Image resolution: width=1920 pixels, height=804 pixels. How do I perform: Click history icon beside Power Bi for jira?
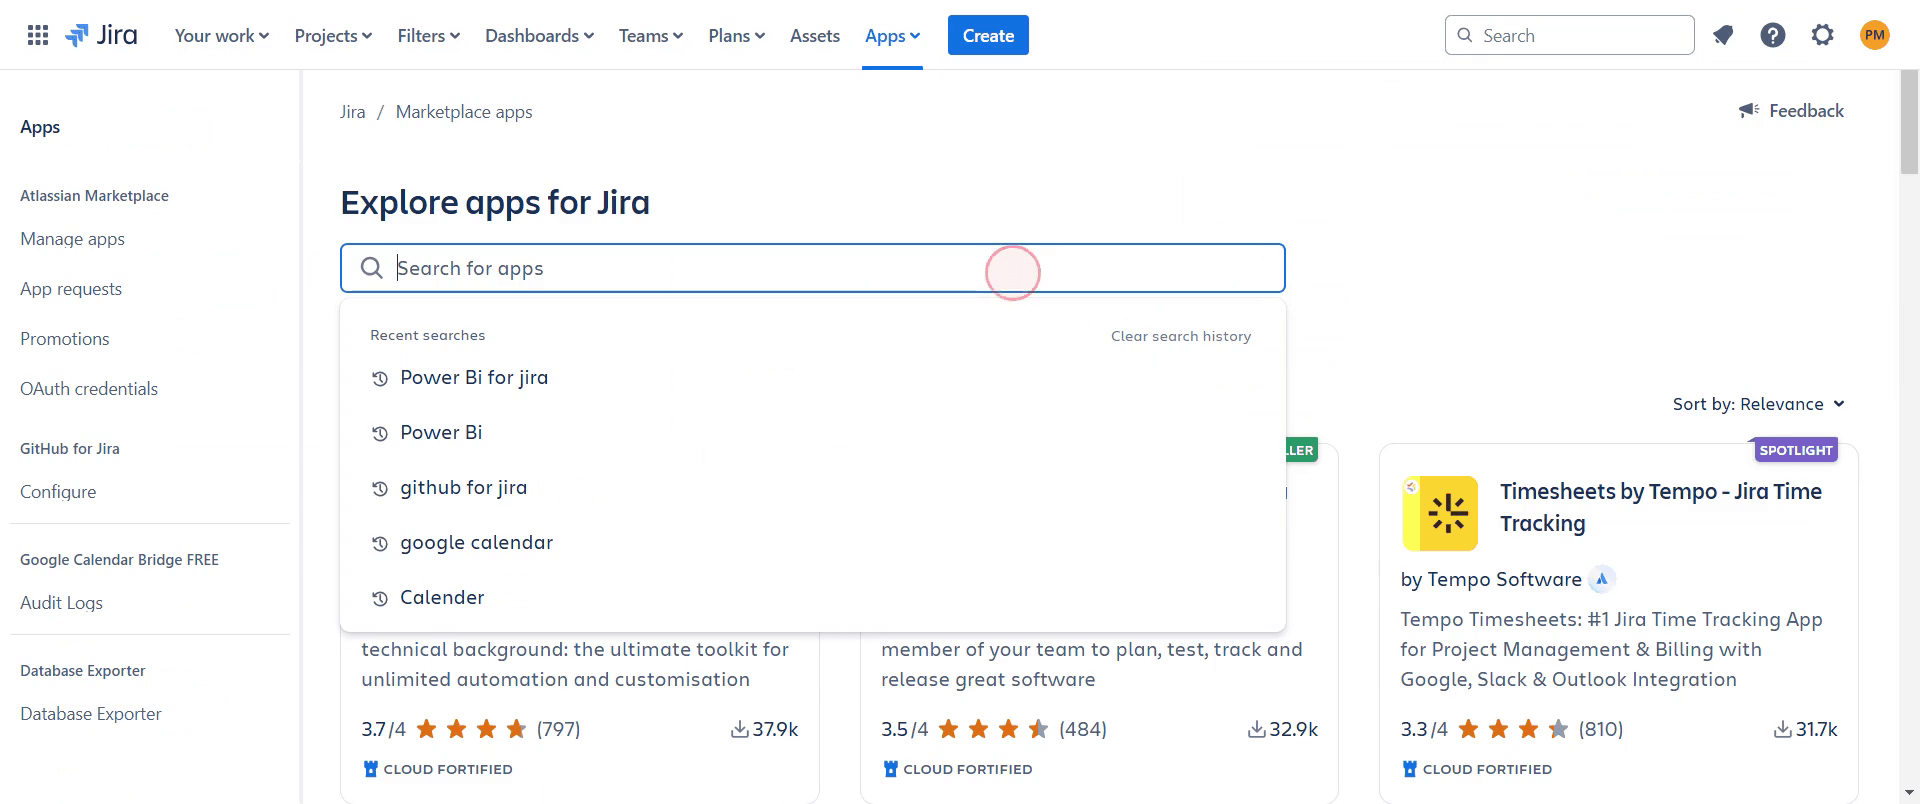[380, 379]
